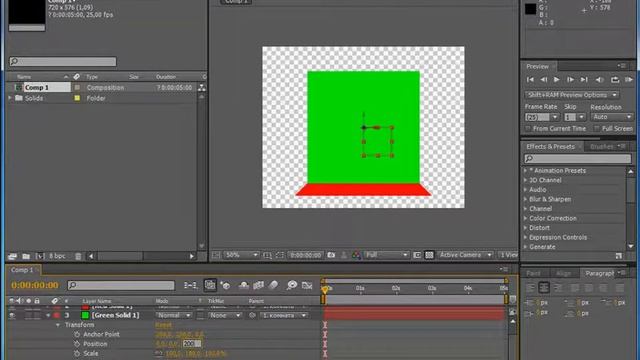Toggle the Motion Blur icon in timeline
Image resolution: width=640 pixels, height=360 pixels.
point(273,285)
